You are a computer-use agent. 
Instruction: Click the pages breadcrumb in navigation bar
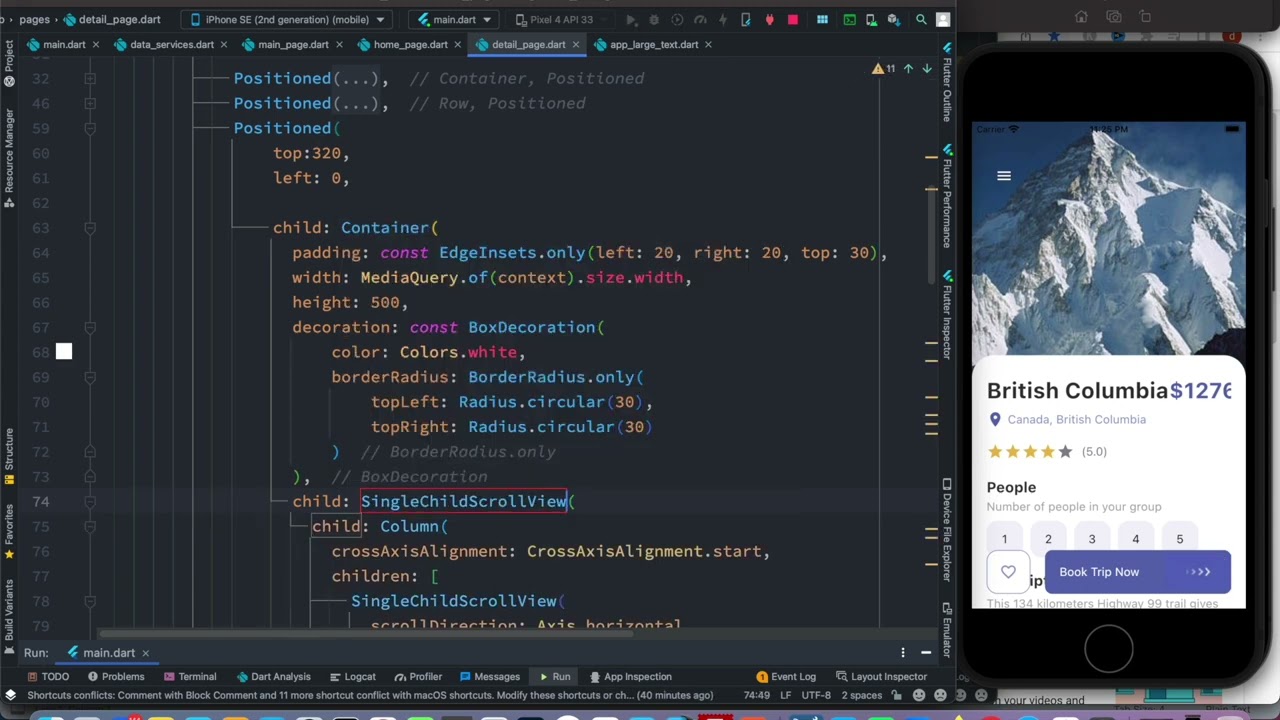point(34,19)
